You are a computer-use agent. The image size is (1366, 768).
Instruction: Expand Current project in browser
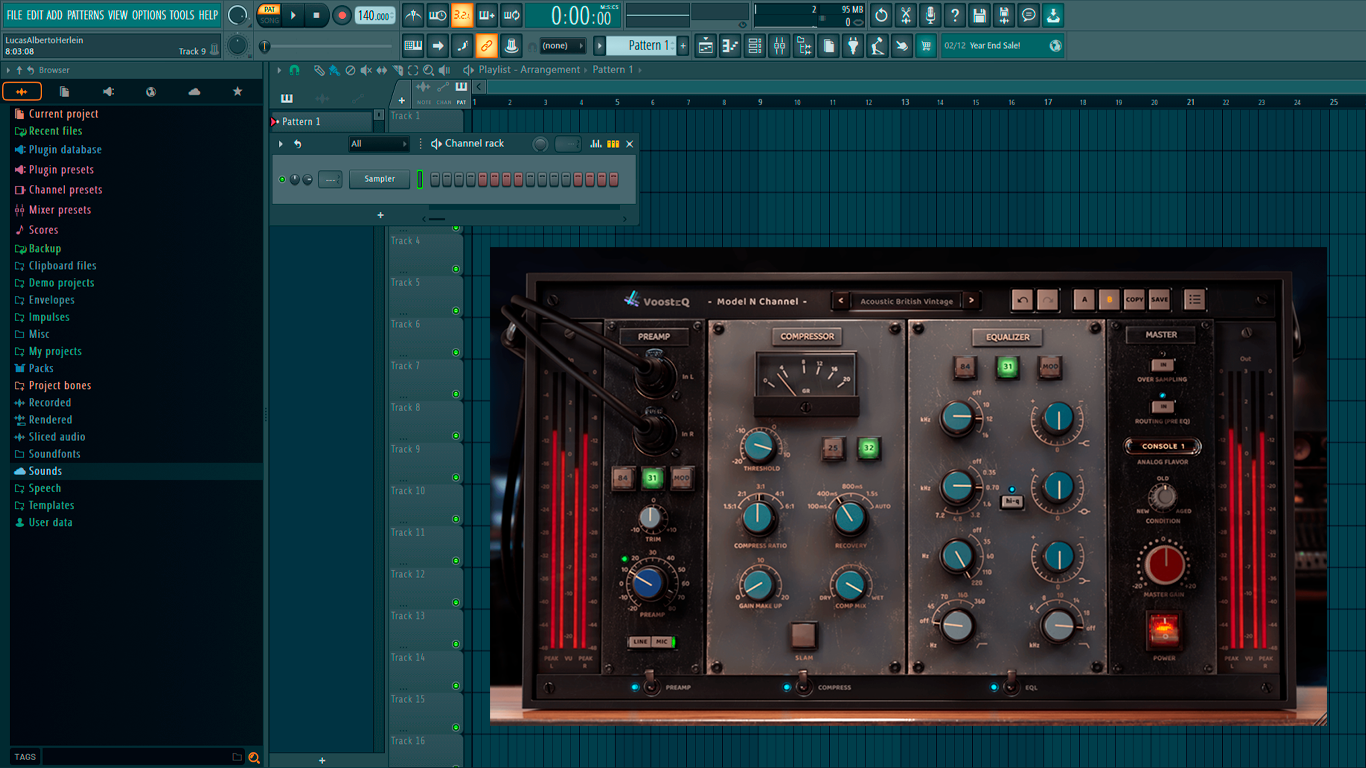[63, 114]
